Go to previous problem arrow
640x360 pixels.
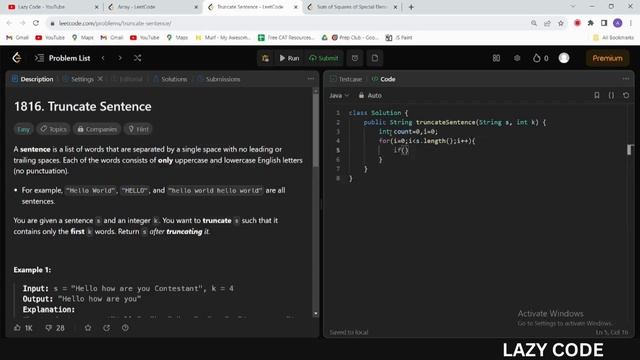103,58
